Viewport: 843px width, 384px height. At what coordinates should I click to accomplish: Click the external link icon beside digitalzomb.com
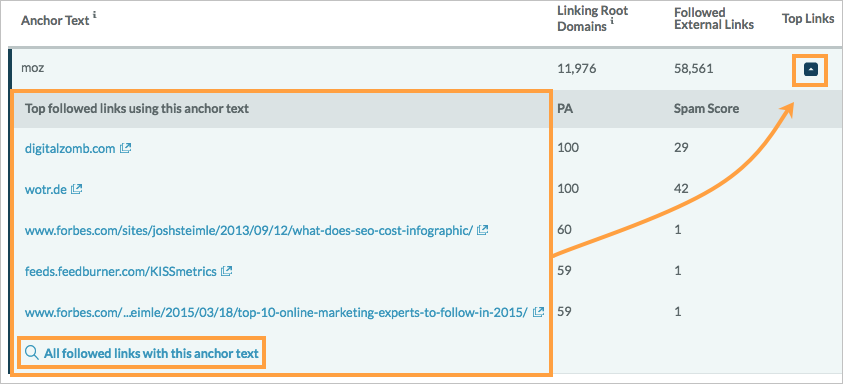[x=126, y=148]
